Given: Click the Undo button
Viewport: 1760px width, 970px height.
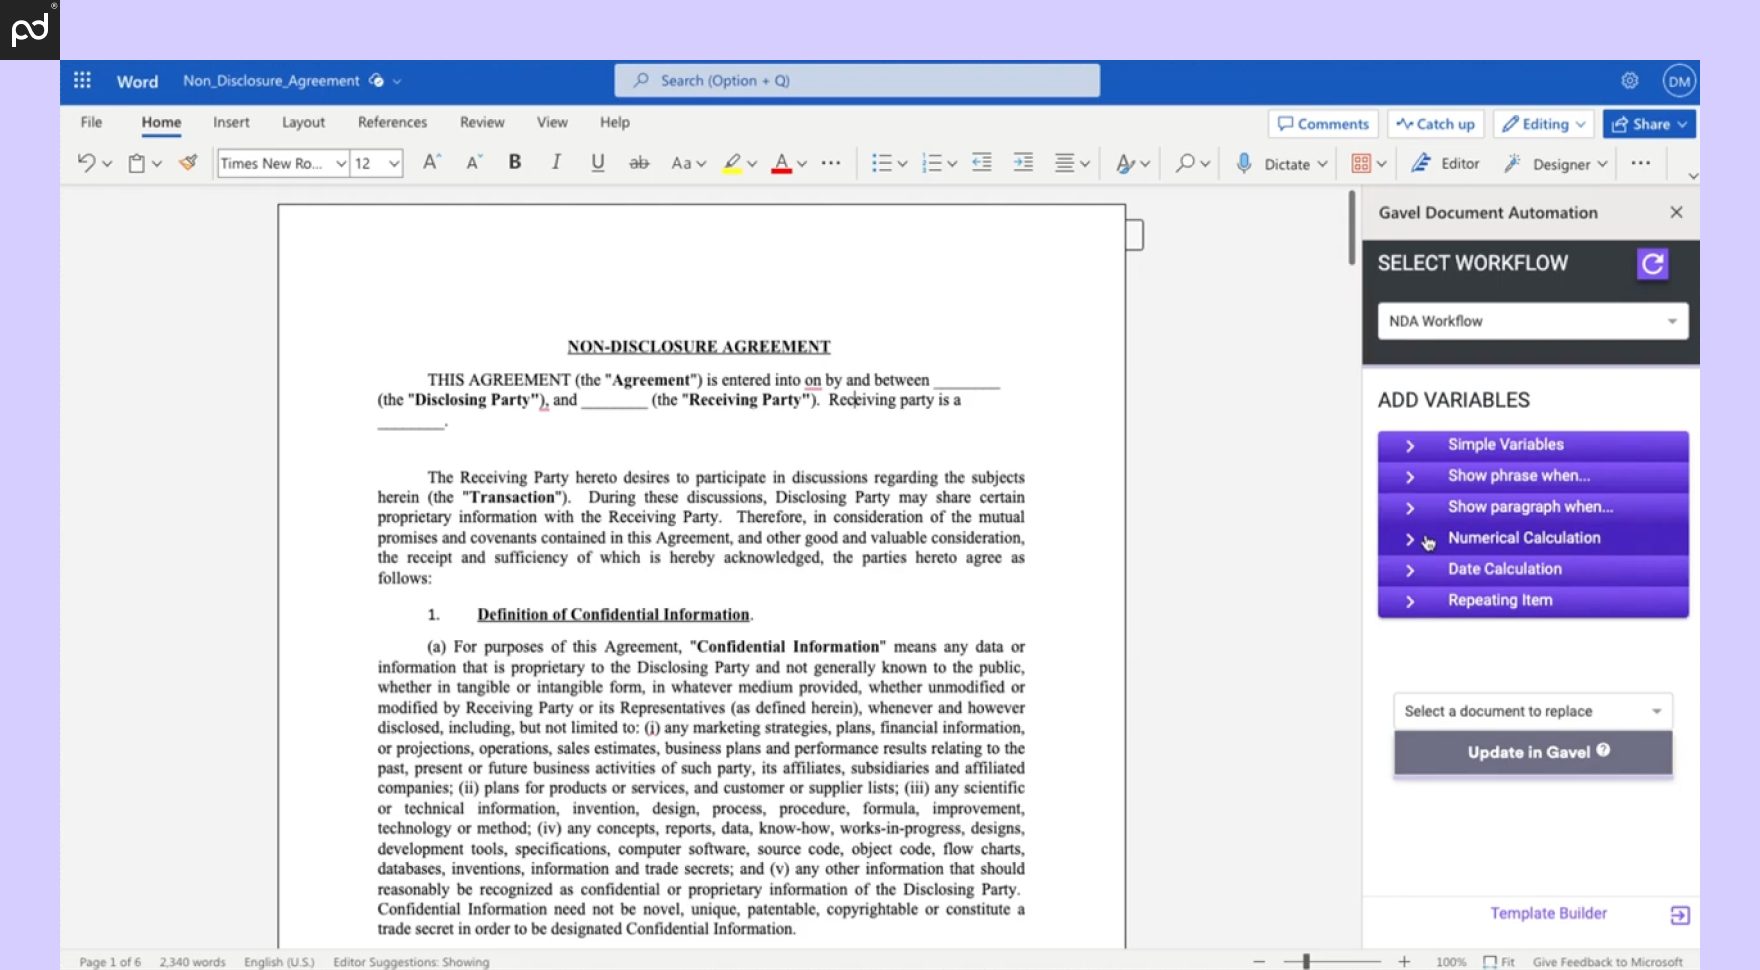Looking at the screenshot, I should (x=85, y=162).
